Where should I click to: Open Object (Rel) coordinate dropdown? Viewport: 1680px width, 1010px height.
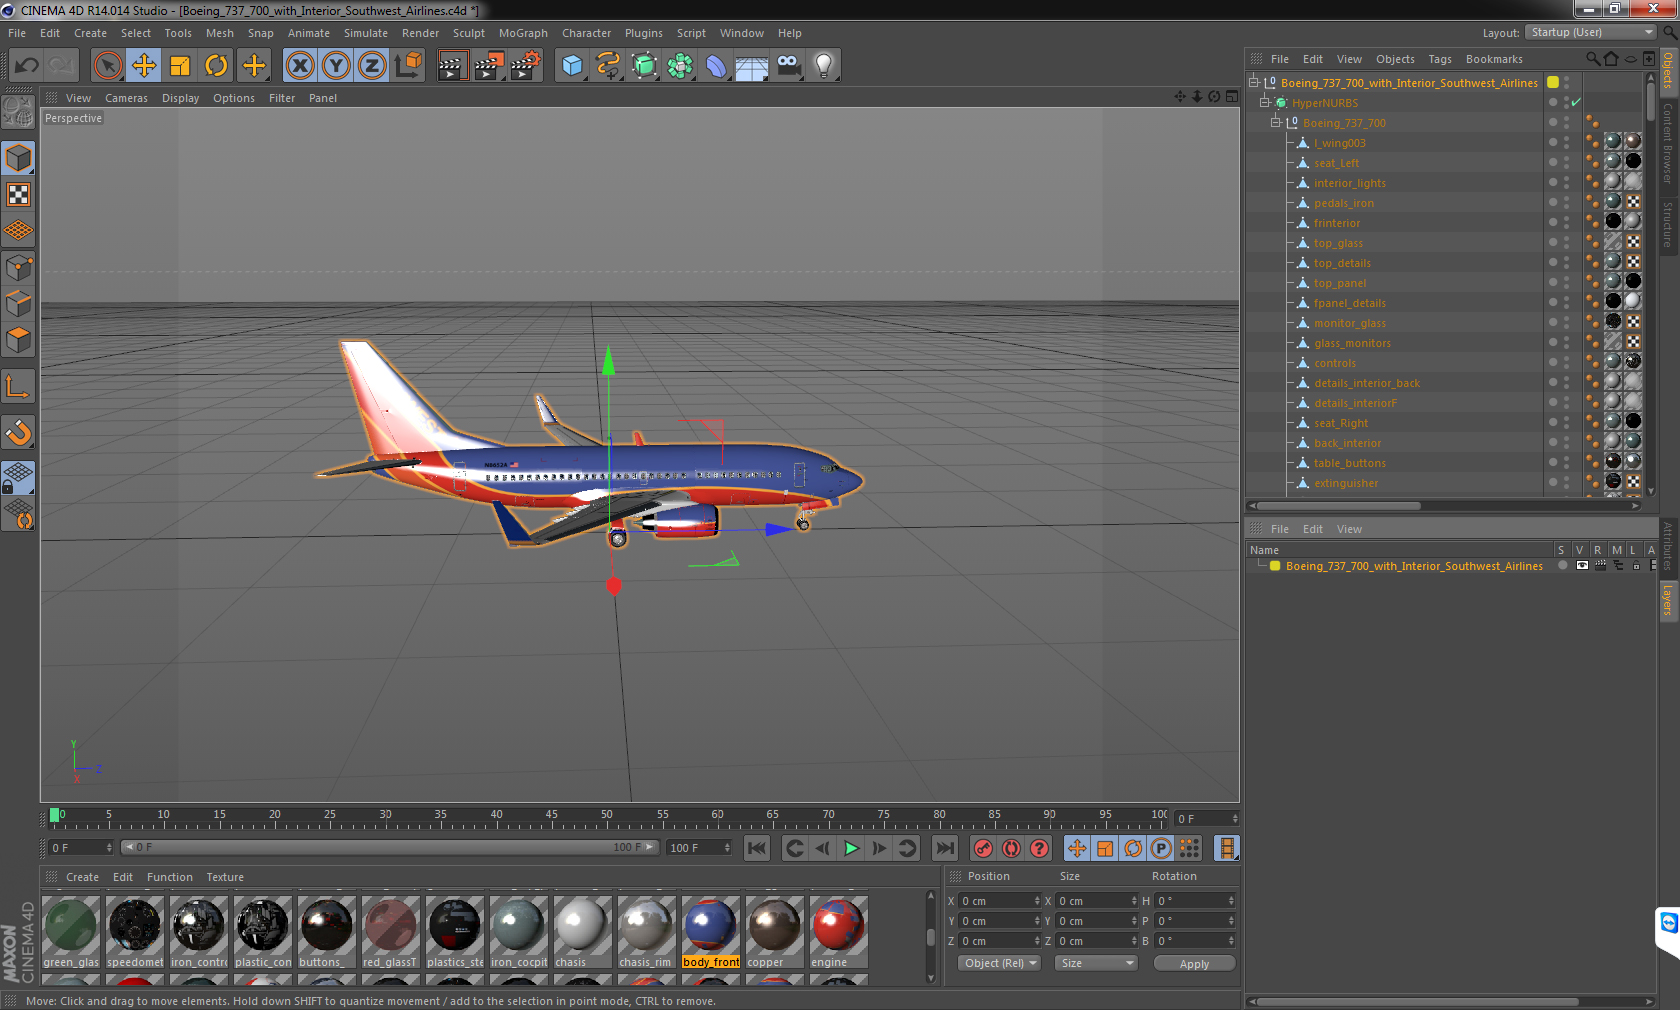(x=1000, y=963)
